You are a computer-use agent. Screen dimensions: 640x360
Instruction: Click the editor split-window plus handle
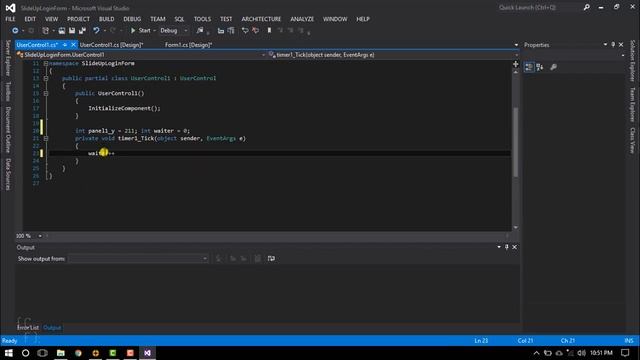(x=516, y=64)
